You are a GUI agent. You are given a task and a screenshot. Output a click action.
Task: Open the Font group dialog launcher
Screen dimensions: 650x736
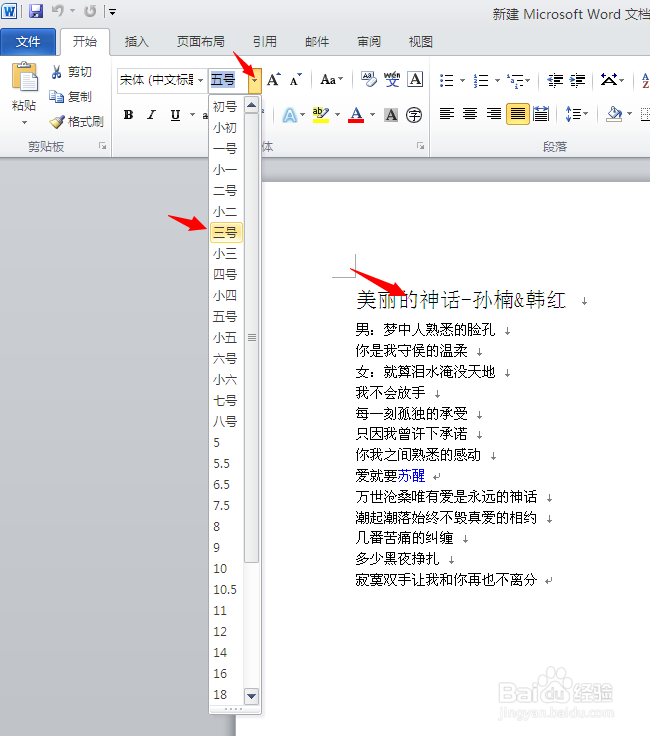click(x=420, y=146)
